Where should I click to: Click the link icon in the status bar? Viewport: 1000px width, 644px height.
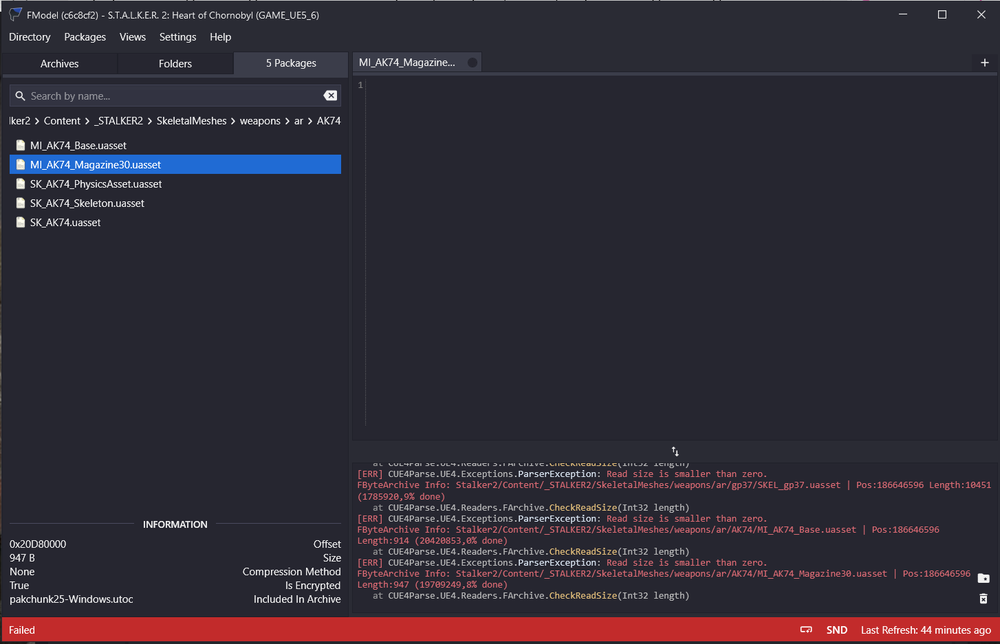(806, 630)
